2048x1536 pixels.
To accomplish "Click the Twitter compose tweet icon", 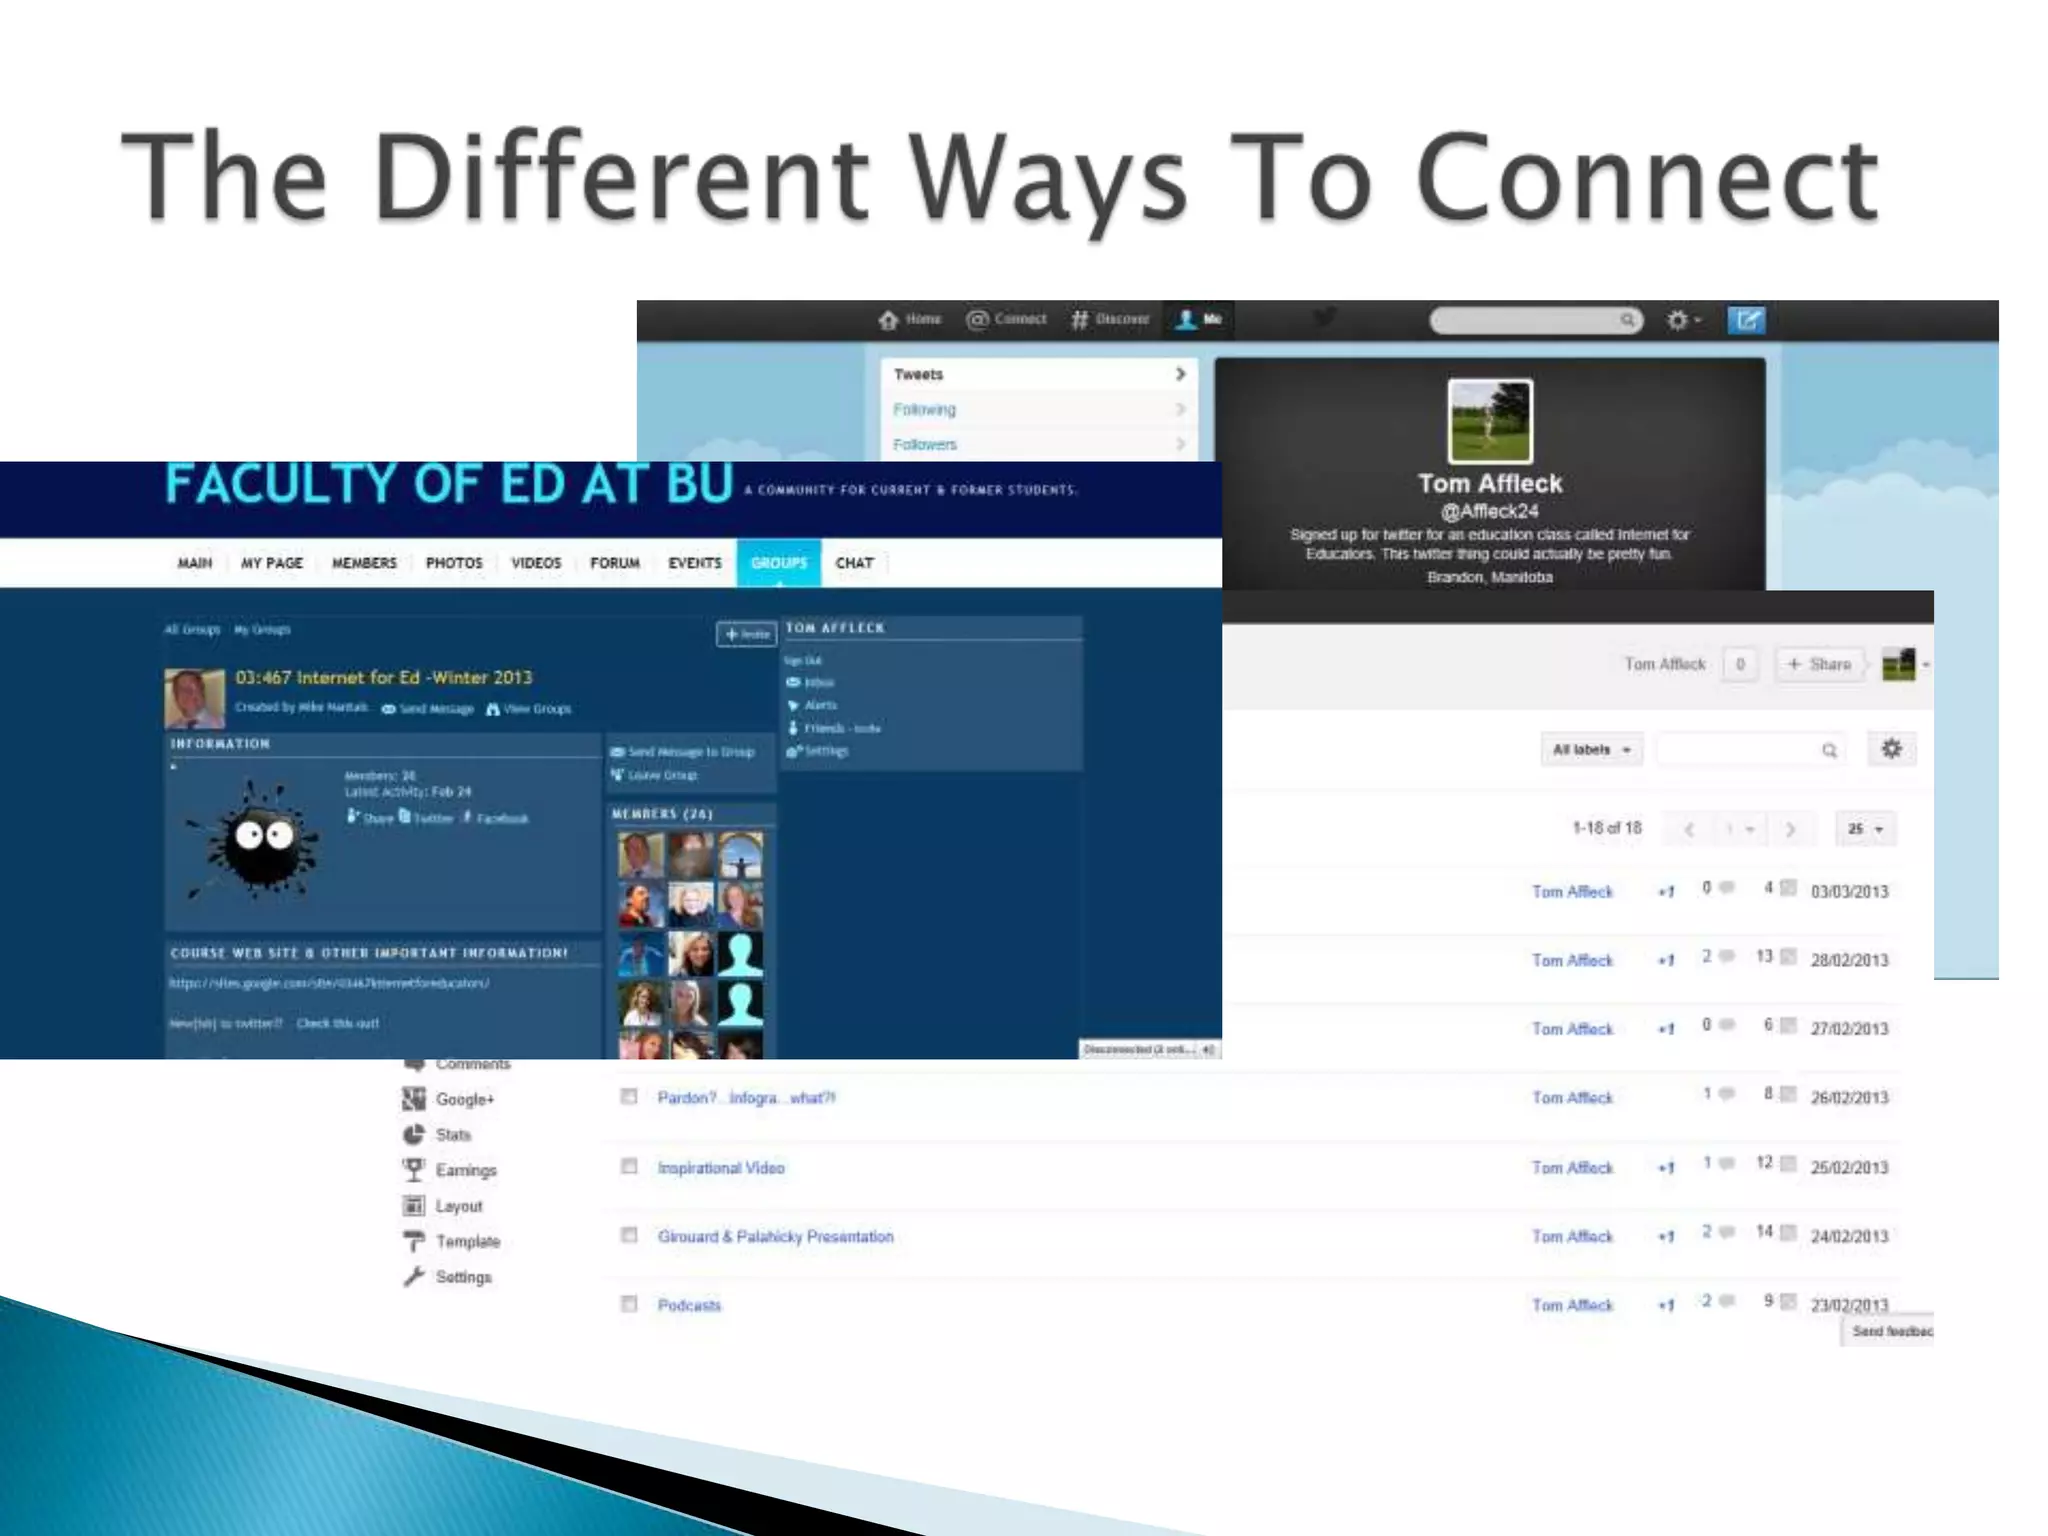I will click(x=1746, y=320).
